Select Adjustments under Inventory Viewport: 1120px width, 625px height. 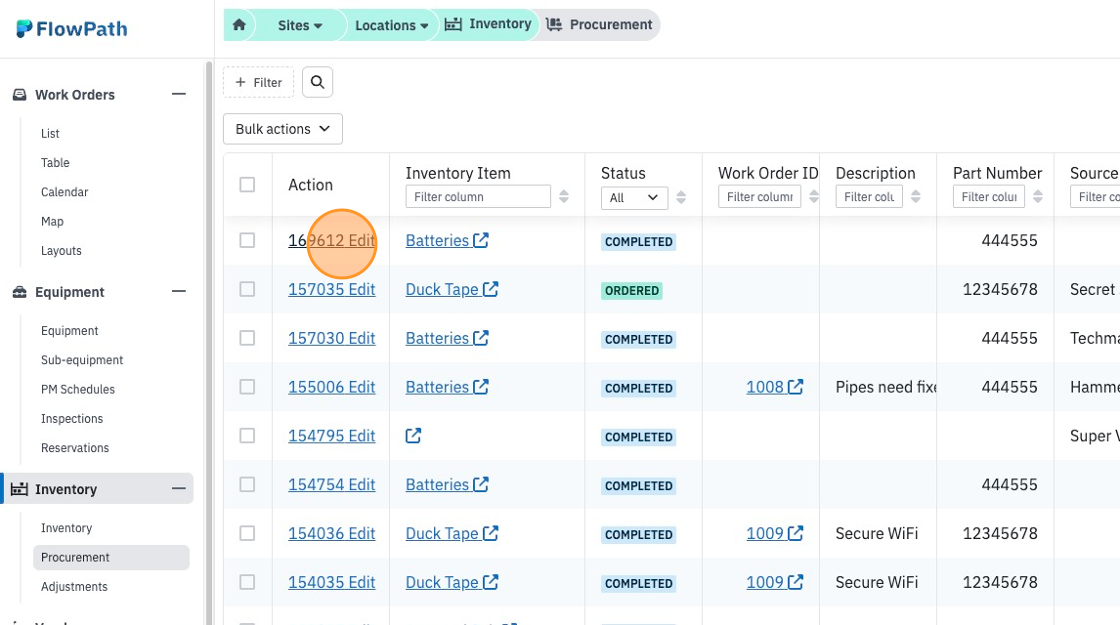tap(74, 586)
